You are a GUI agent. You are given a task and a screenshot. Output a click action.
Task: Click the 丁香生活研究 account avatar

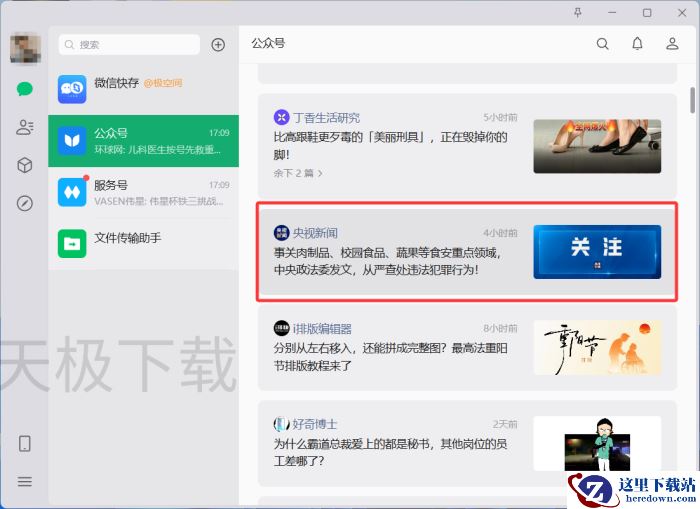pyautogui.click(x=281, y=117)
